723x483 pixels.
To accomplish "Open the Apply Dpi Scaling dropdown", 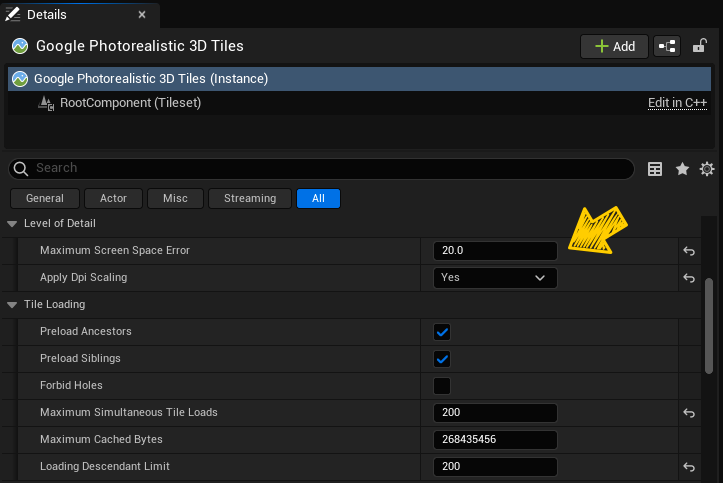I will 495,278.
